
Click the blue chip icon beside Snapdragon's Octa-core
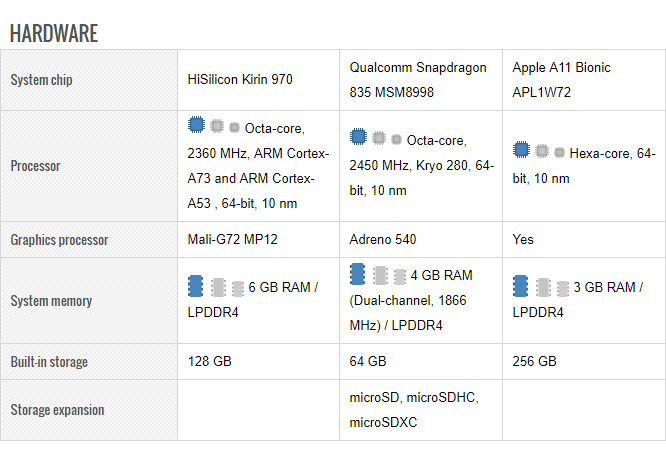[x=358, y=137]
